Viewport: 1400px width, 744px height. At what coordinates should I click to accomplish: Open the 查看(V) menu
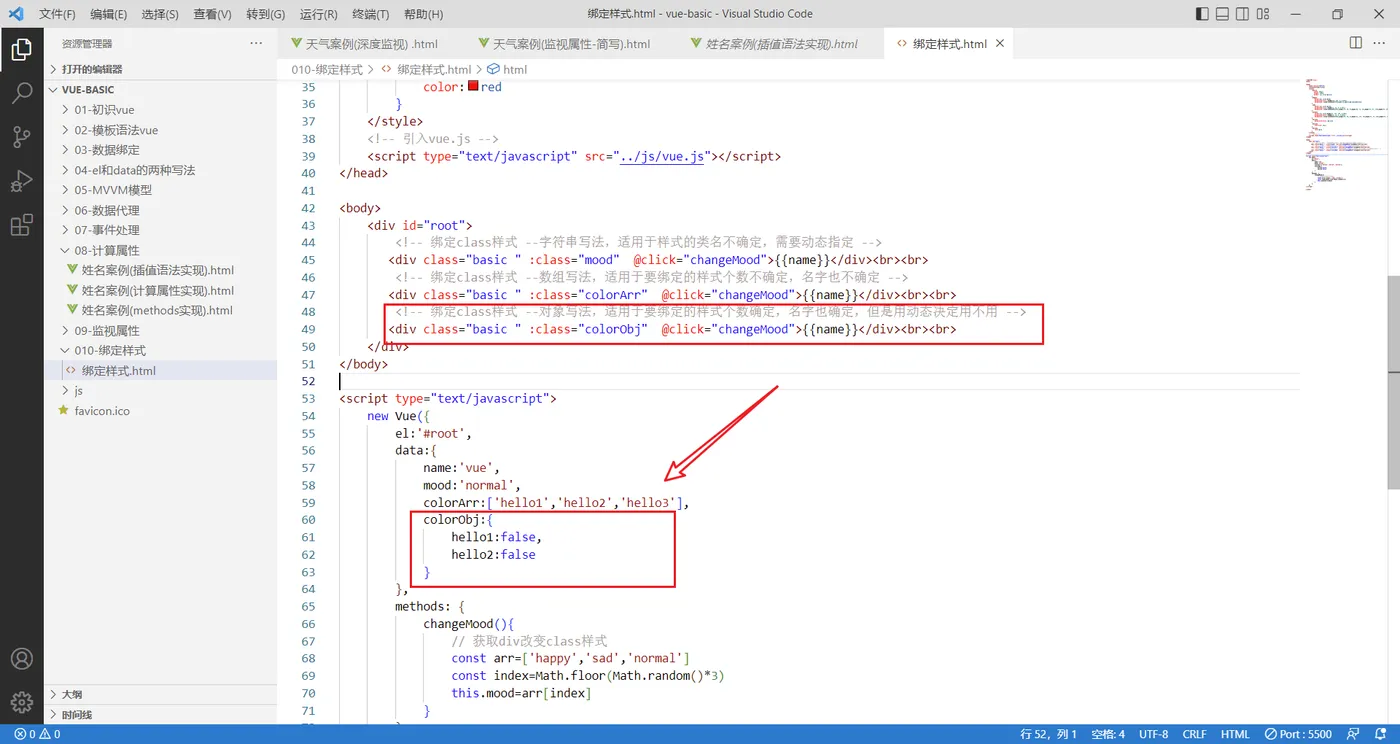coord(212,14)
